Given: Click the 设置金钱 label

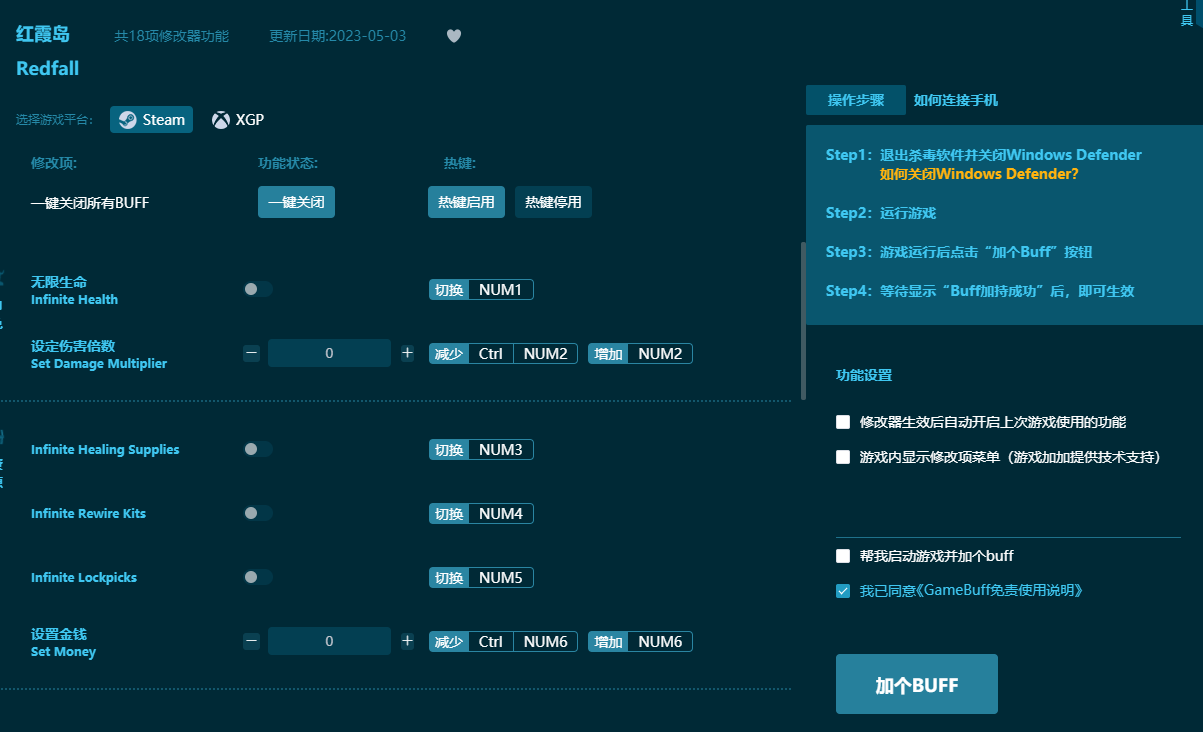Looking at the screenshot, I should 59,634.
